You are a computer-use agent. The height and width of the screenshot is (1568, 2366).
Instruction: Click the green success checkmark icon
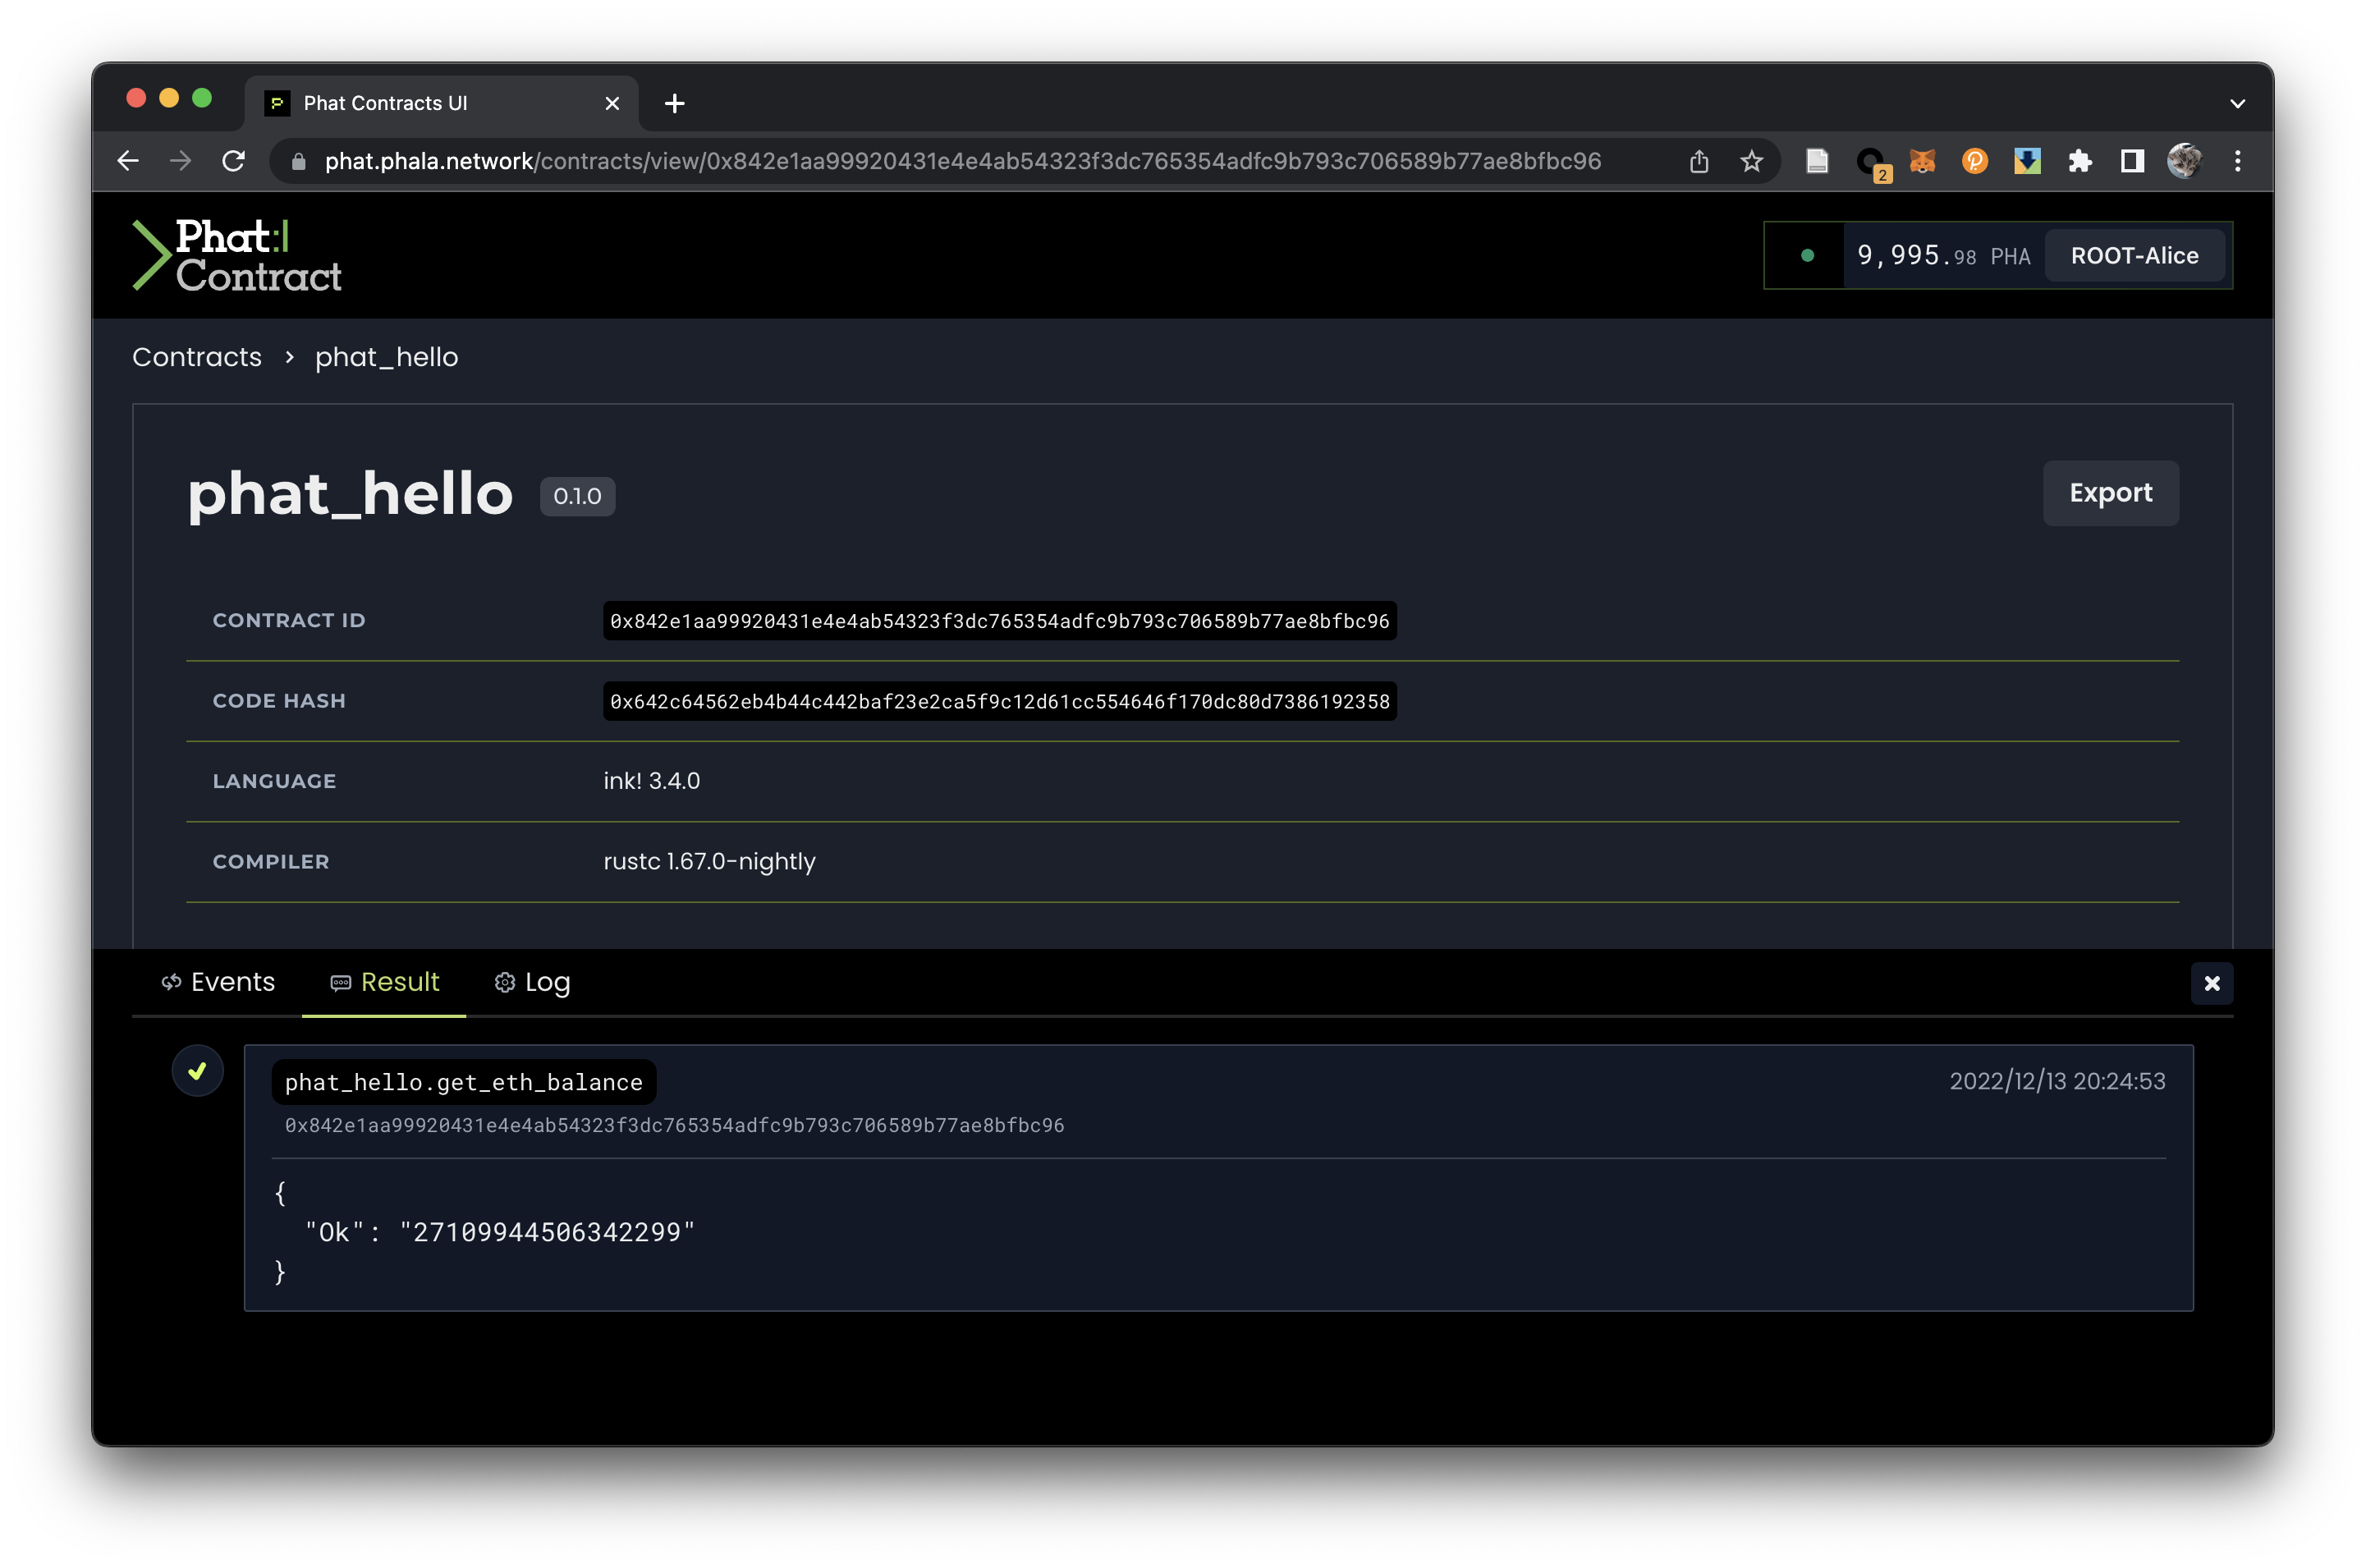[197, 1071]
